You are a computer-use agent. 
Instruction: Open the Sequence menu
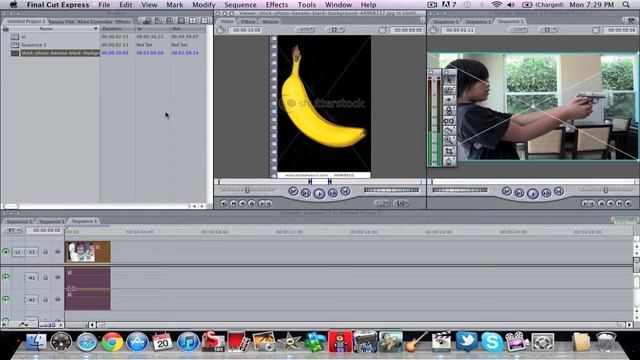coord(240,5)
